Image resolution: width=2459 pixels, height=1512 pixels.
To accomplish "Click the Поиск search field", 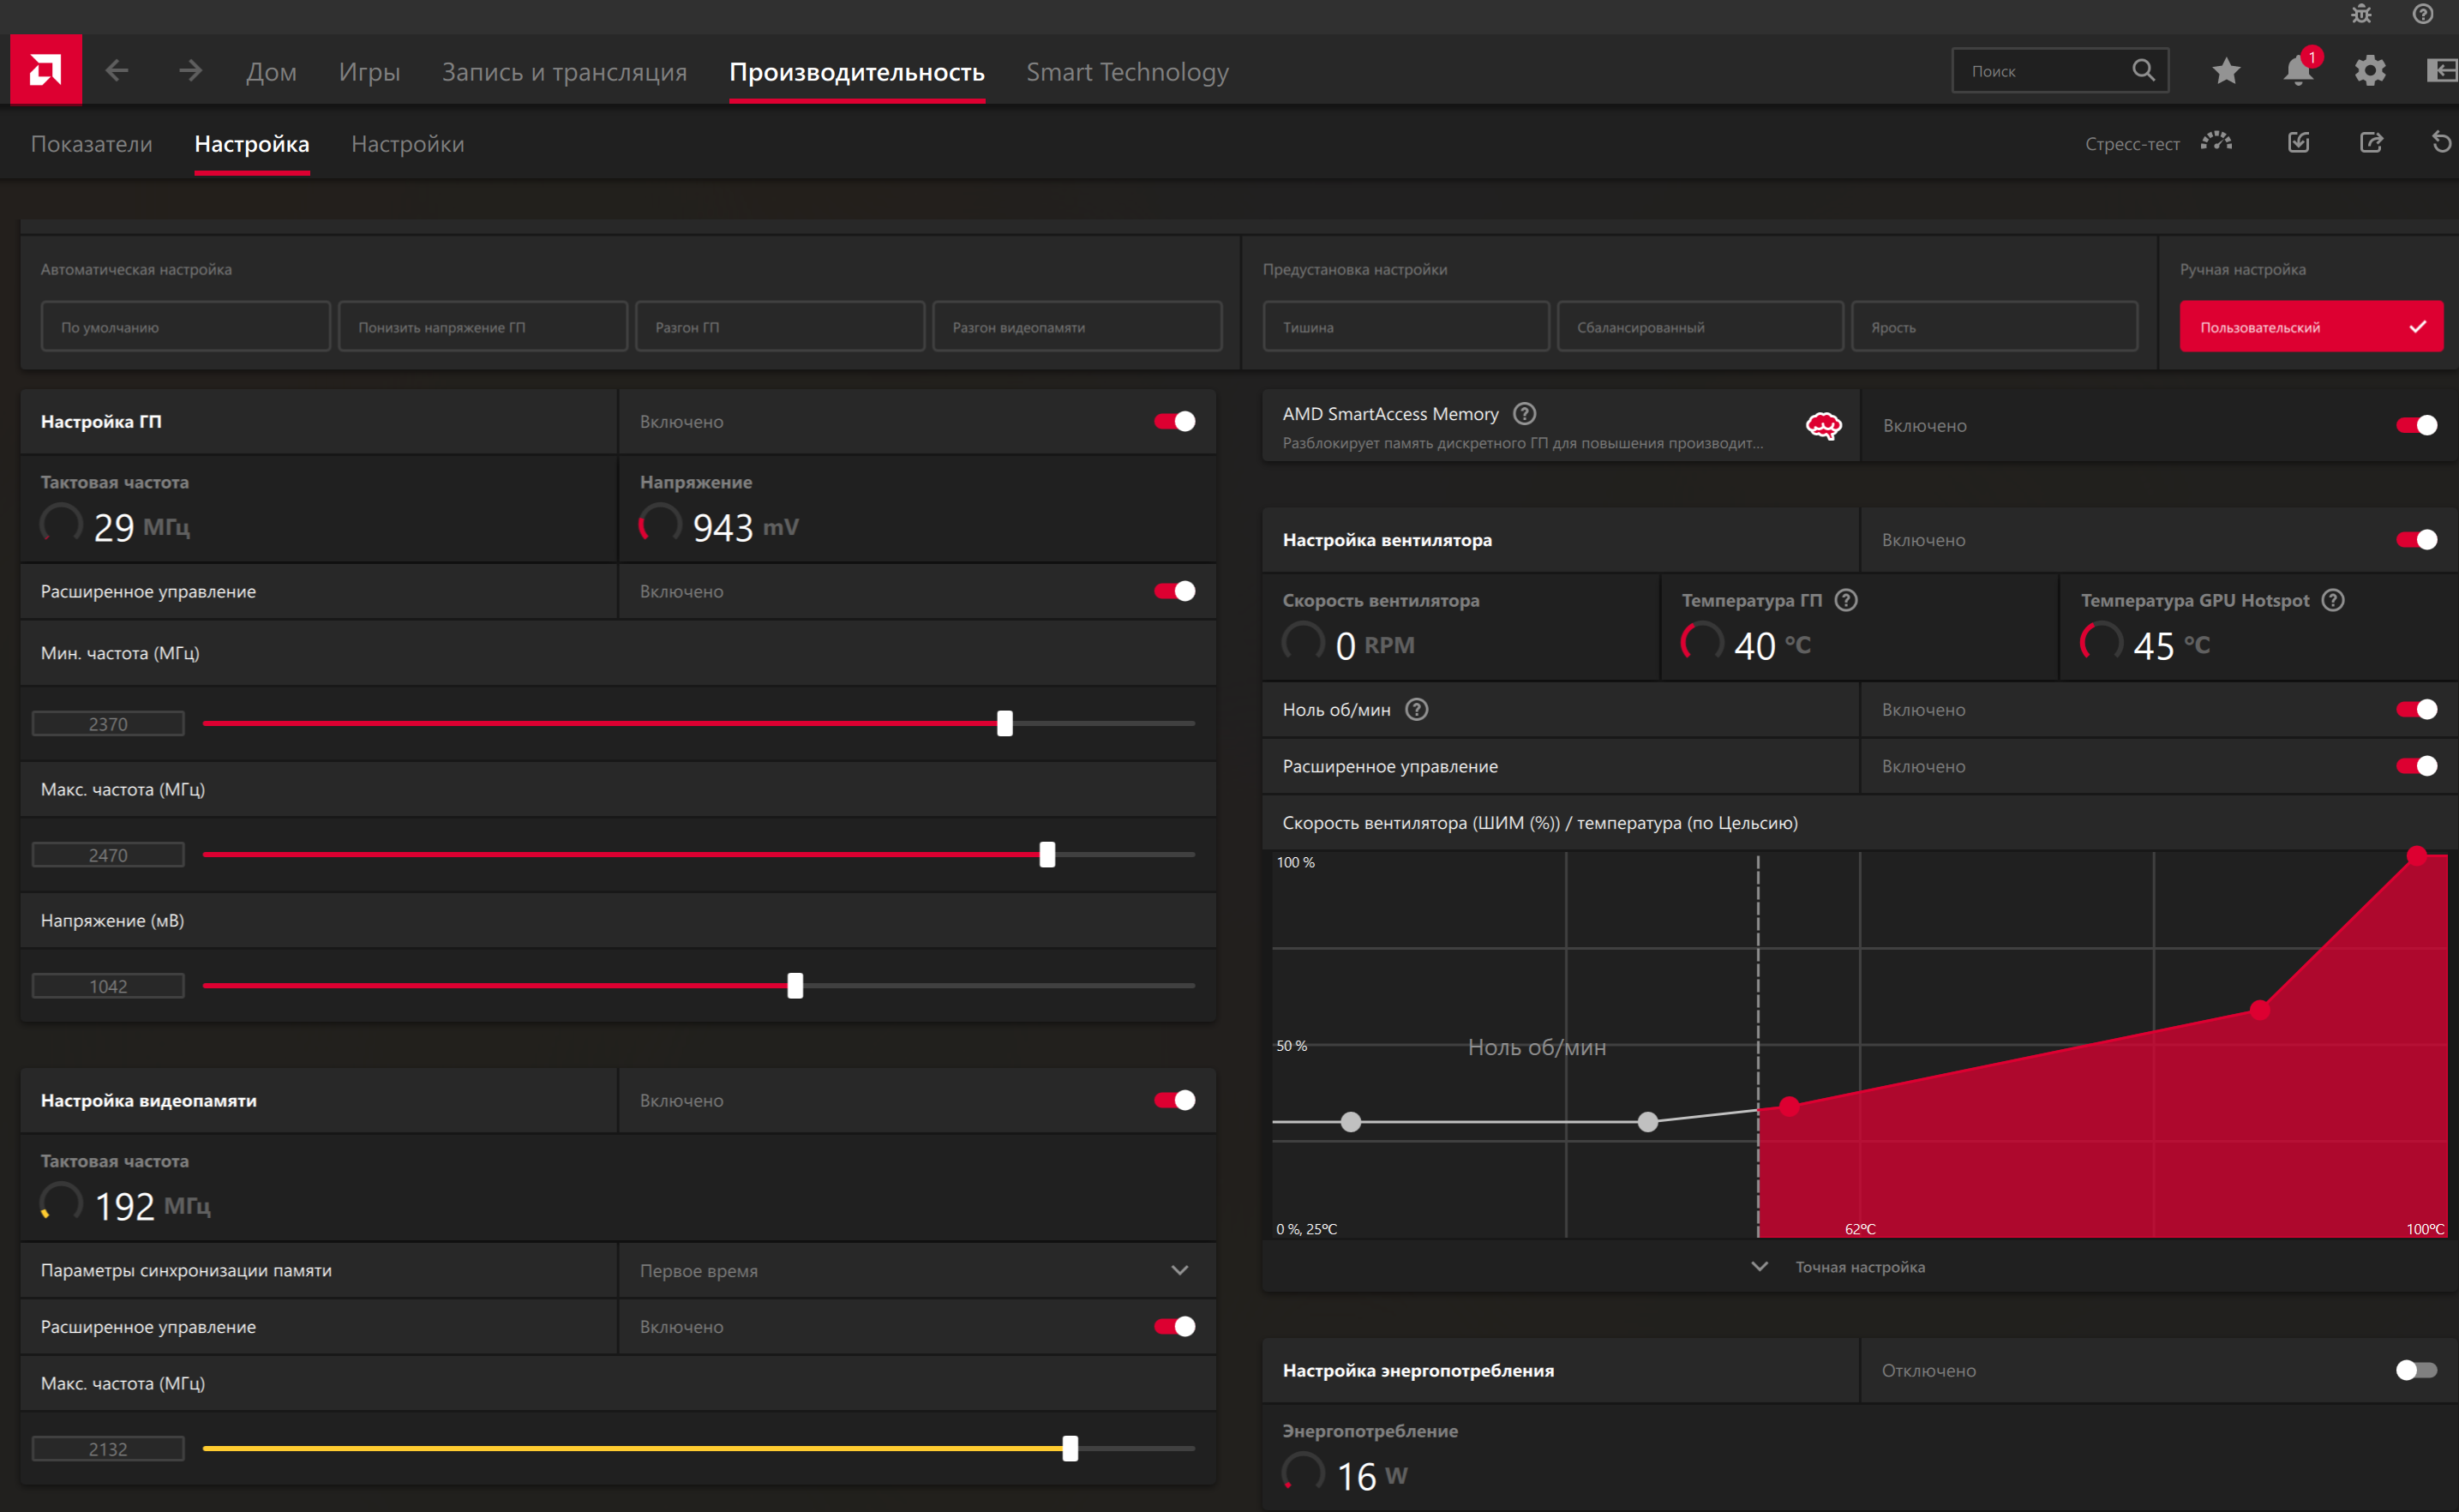I will (2040, 71).
